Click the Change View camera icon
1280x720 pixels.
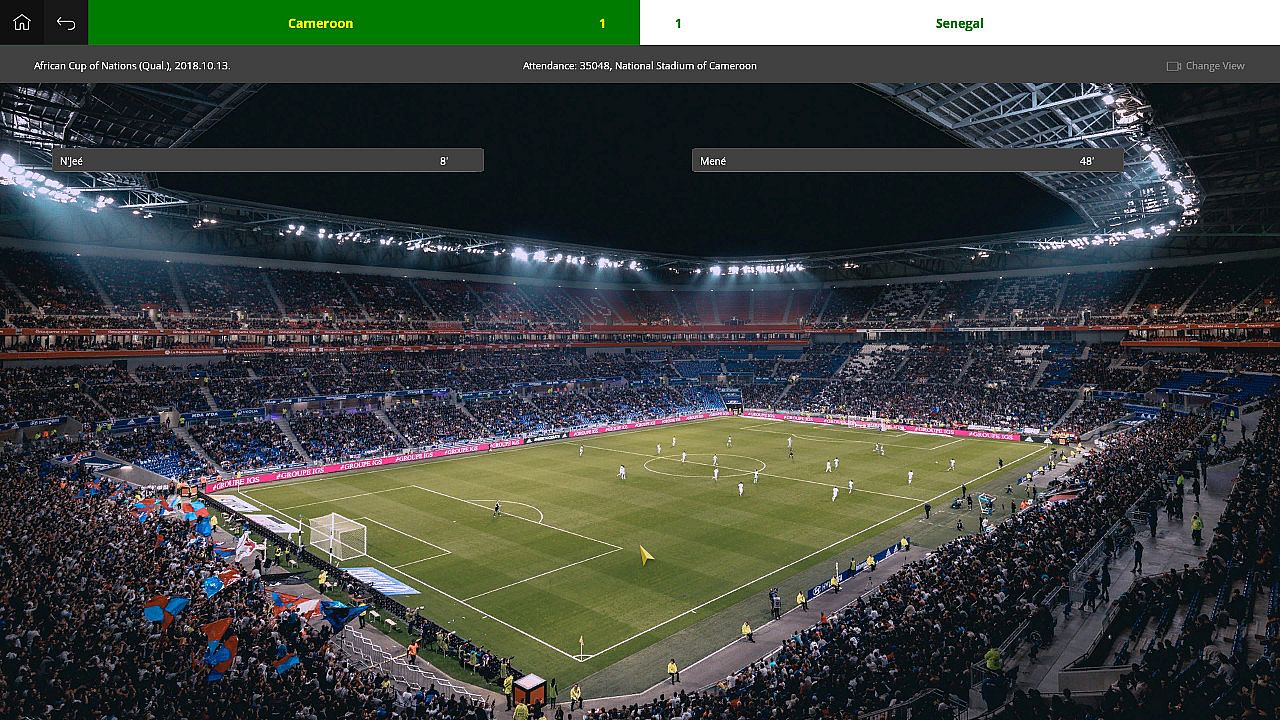(1174, 66)
